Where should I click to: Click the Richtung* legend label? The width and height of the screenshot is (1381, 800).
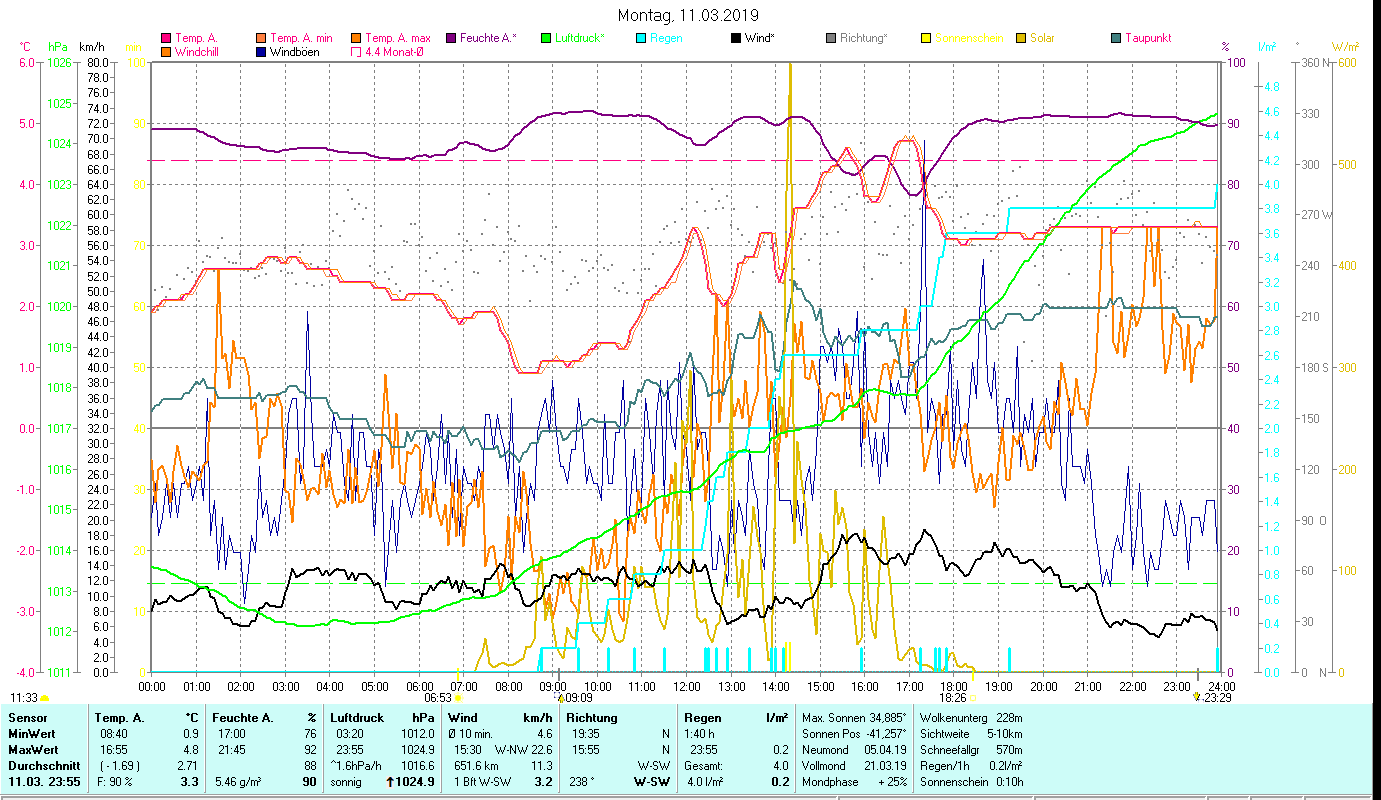(x=864, y=39)
